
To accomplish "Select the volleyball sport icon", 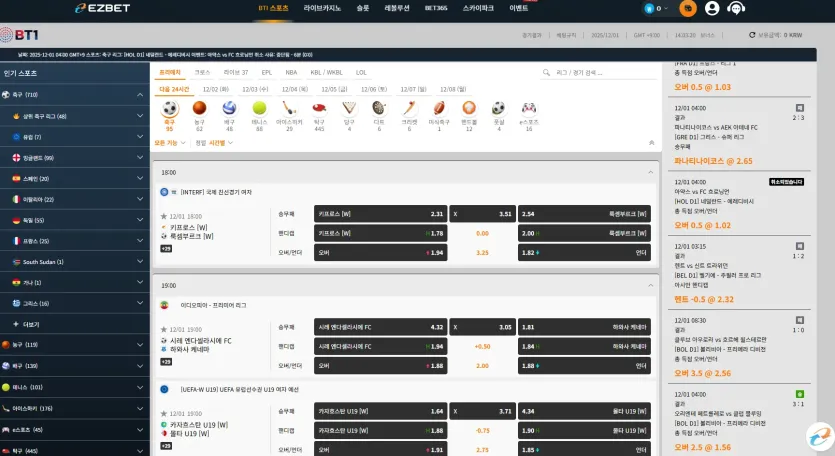I will click(230, 108).
